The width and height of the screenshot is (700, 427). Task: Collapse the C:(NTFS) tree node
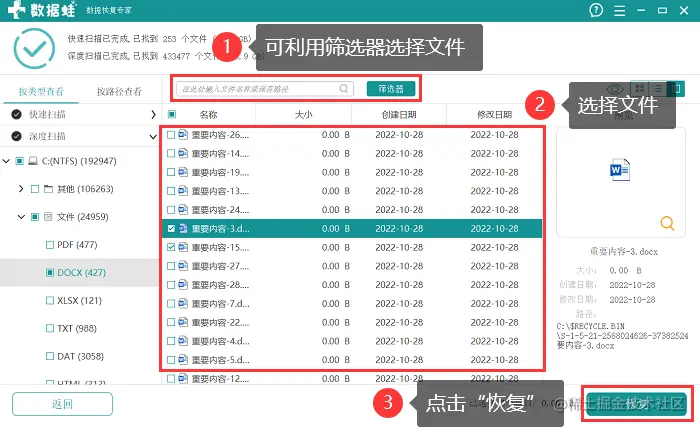[x=6, y=161]
